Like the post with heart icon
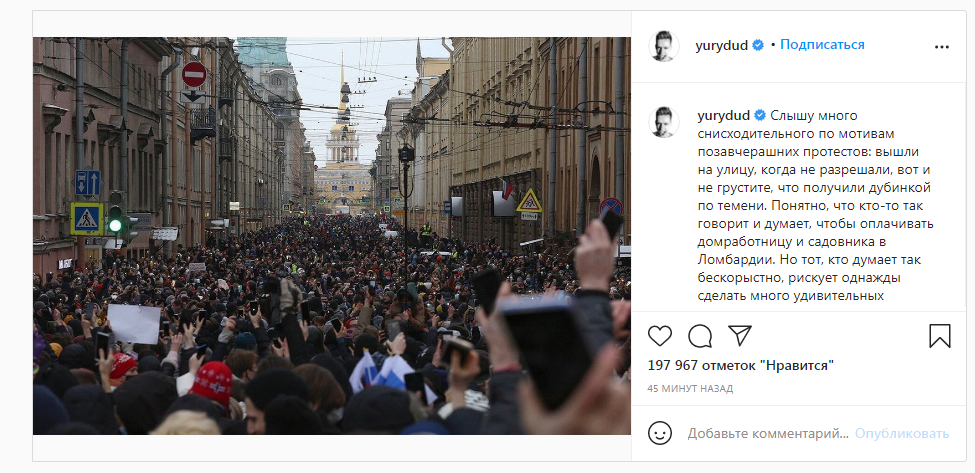 [660, 336]
